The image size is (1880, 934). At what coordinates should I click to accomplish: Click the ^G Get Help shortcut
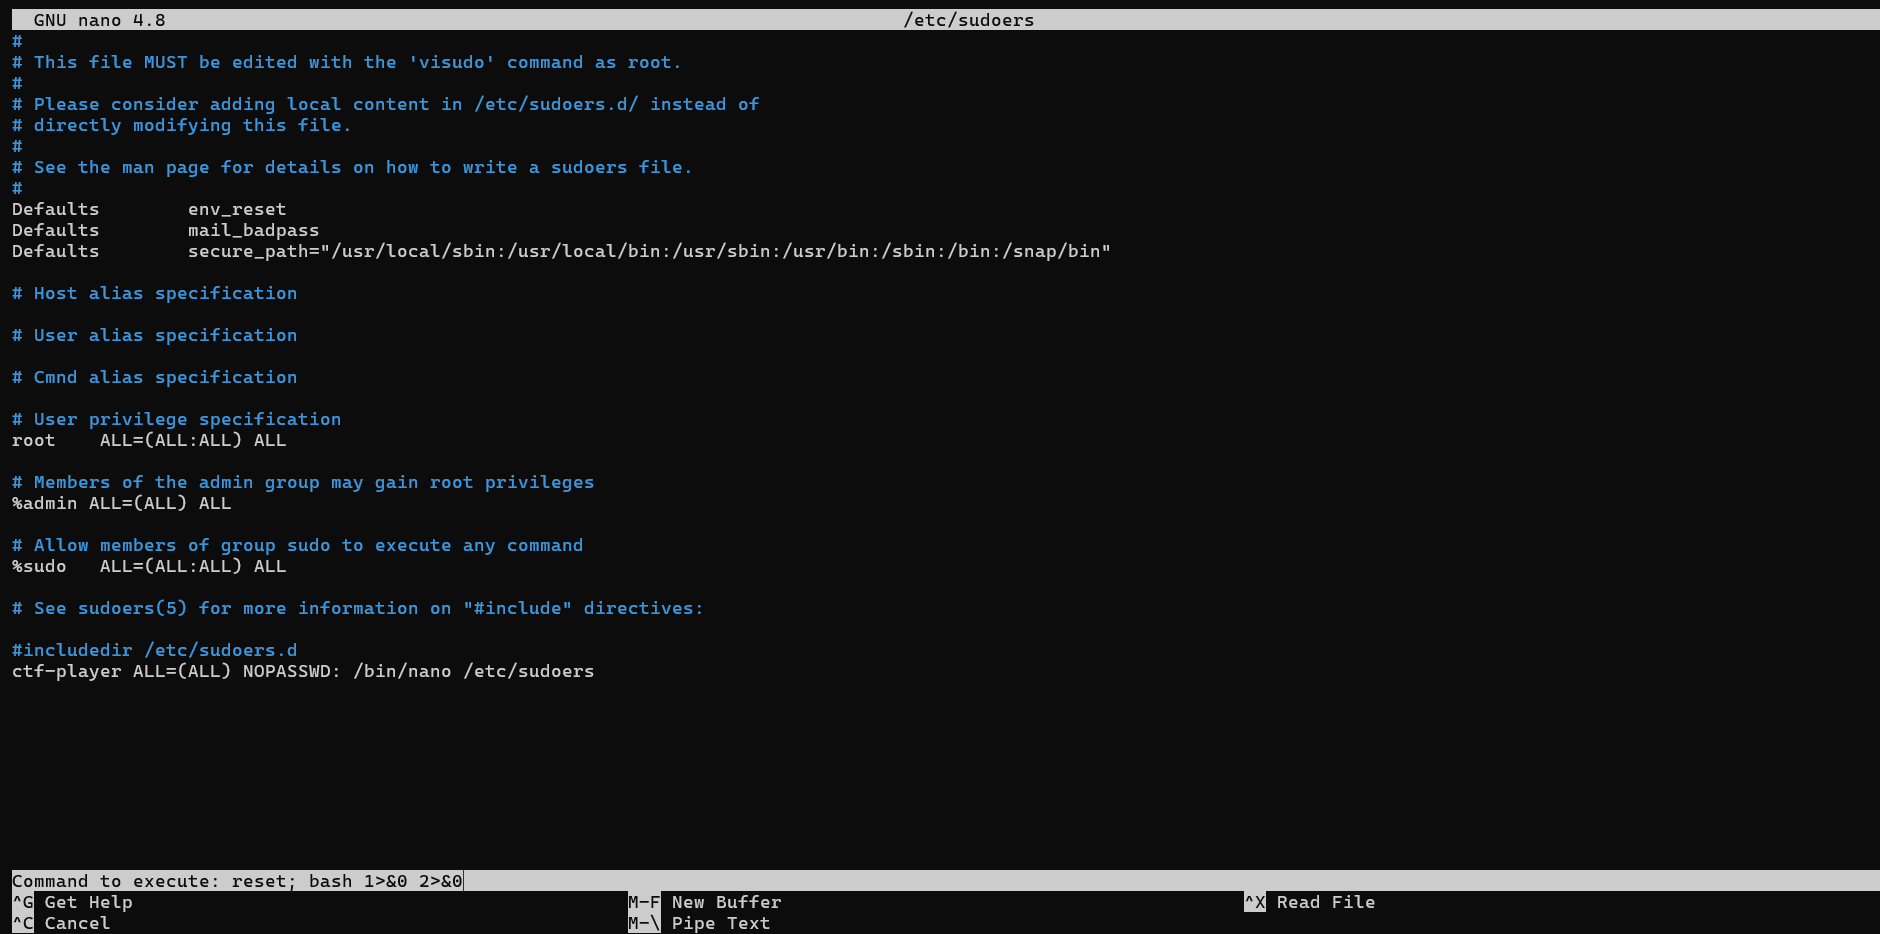tap(72, 902)
